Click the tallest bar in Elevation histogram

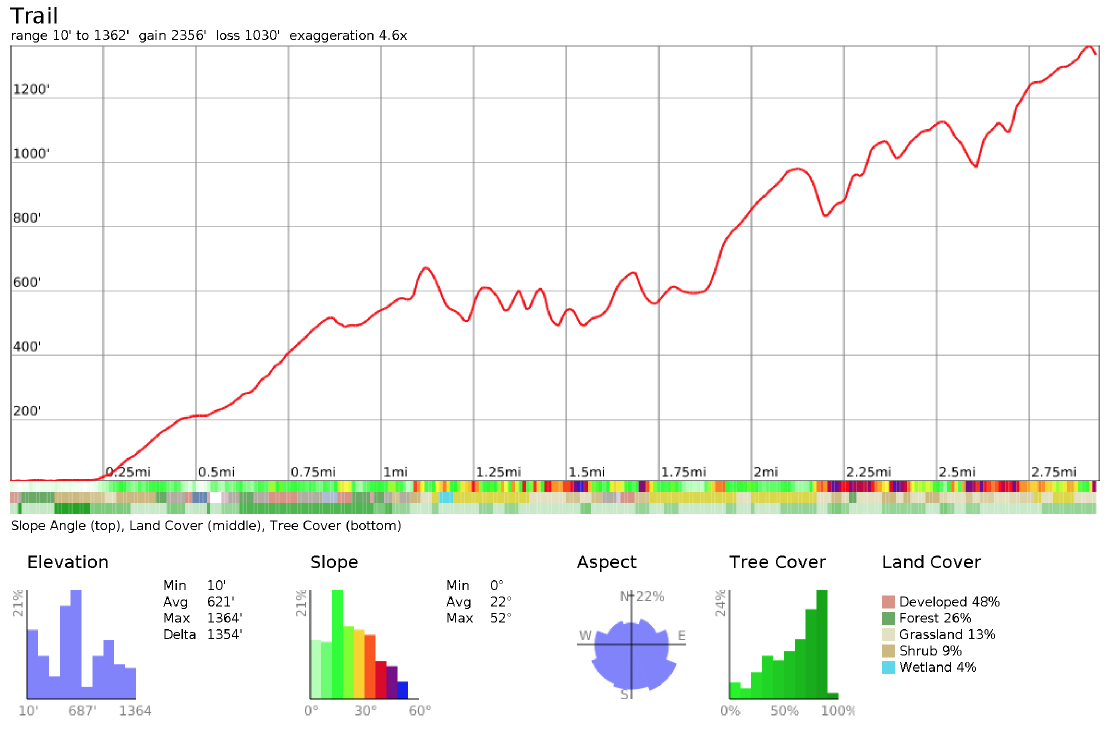pos(76,644)
